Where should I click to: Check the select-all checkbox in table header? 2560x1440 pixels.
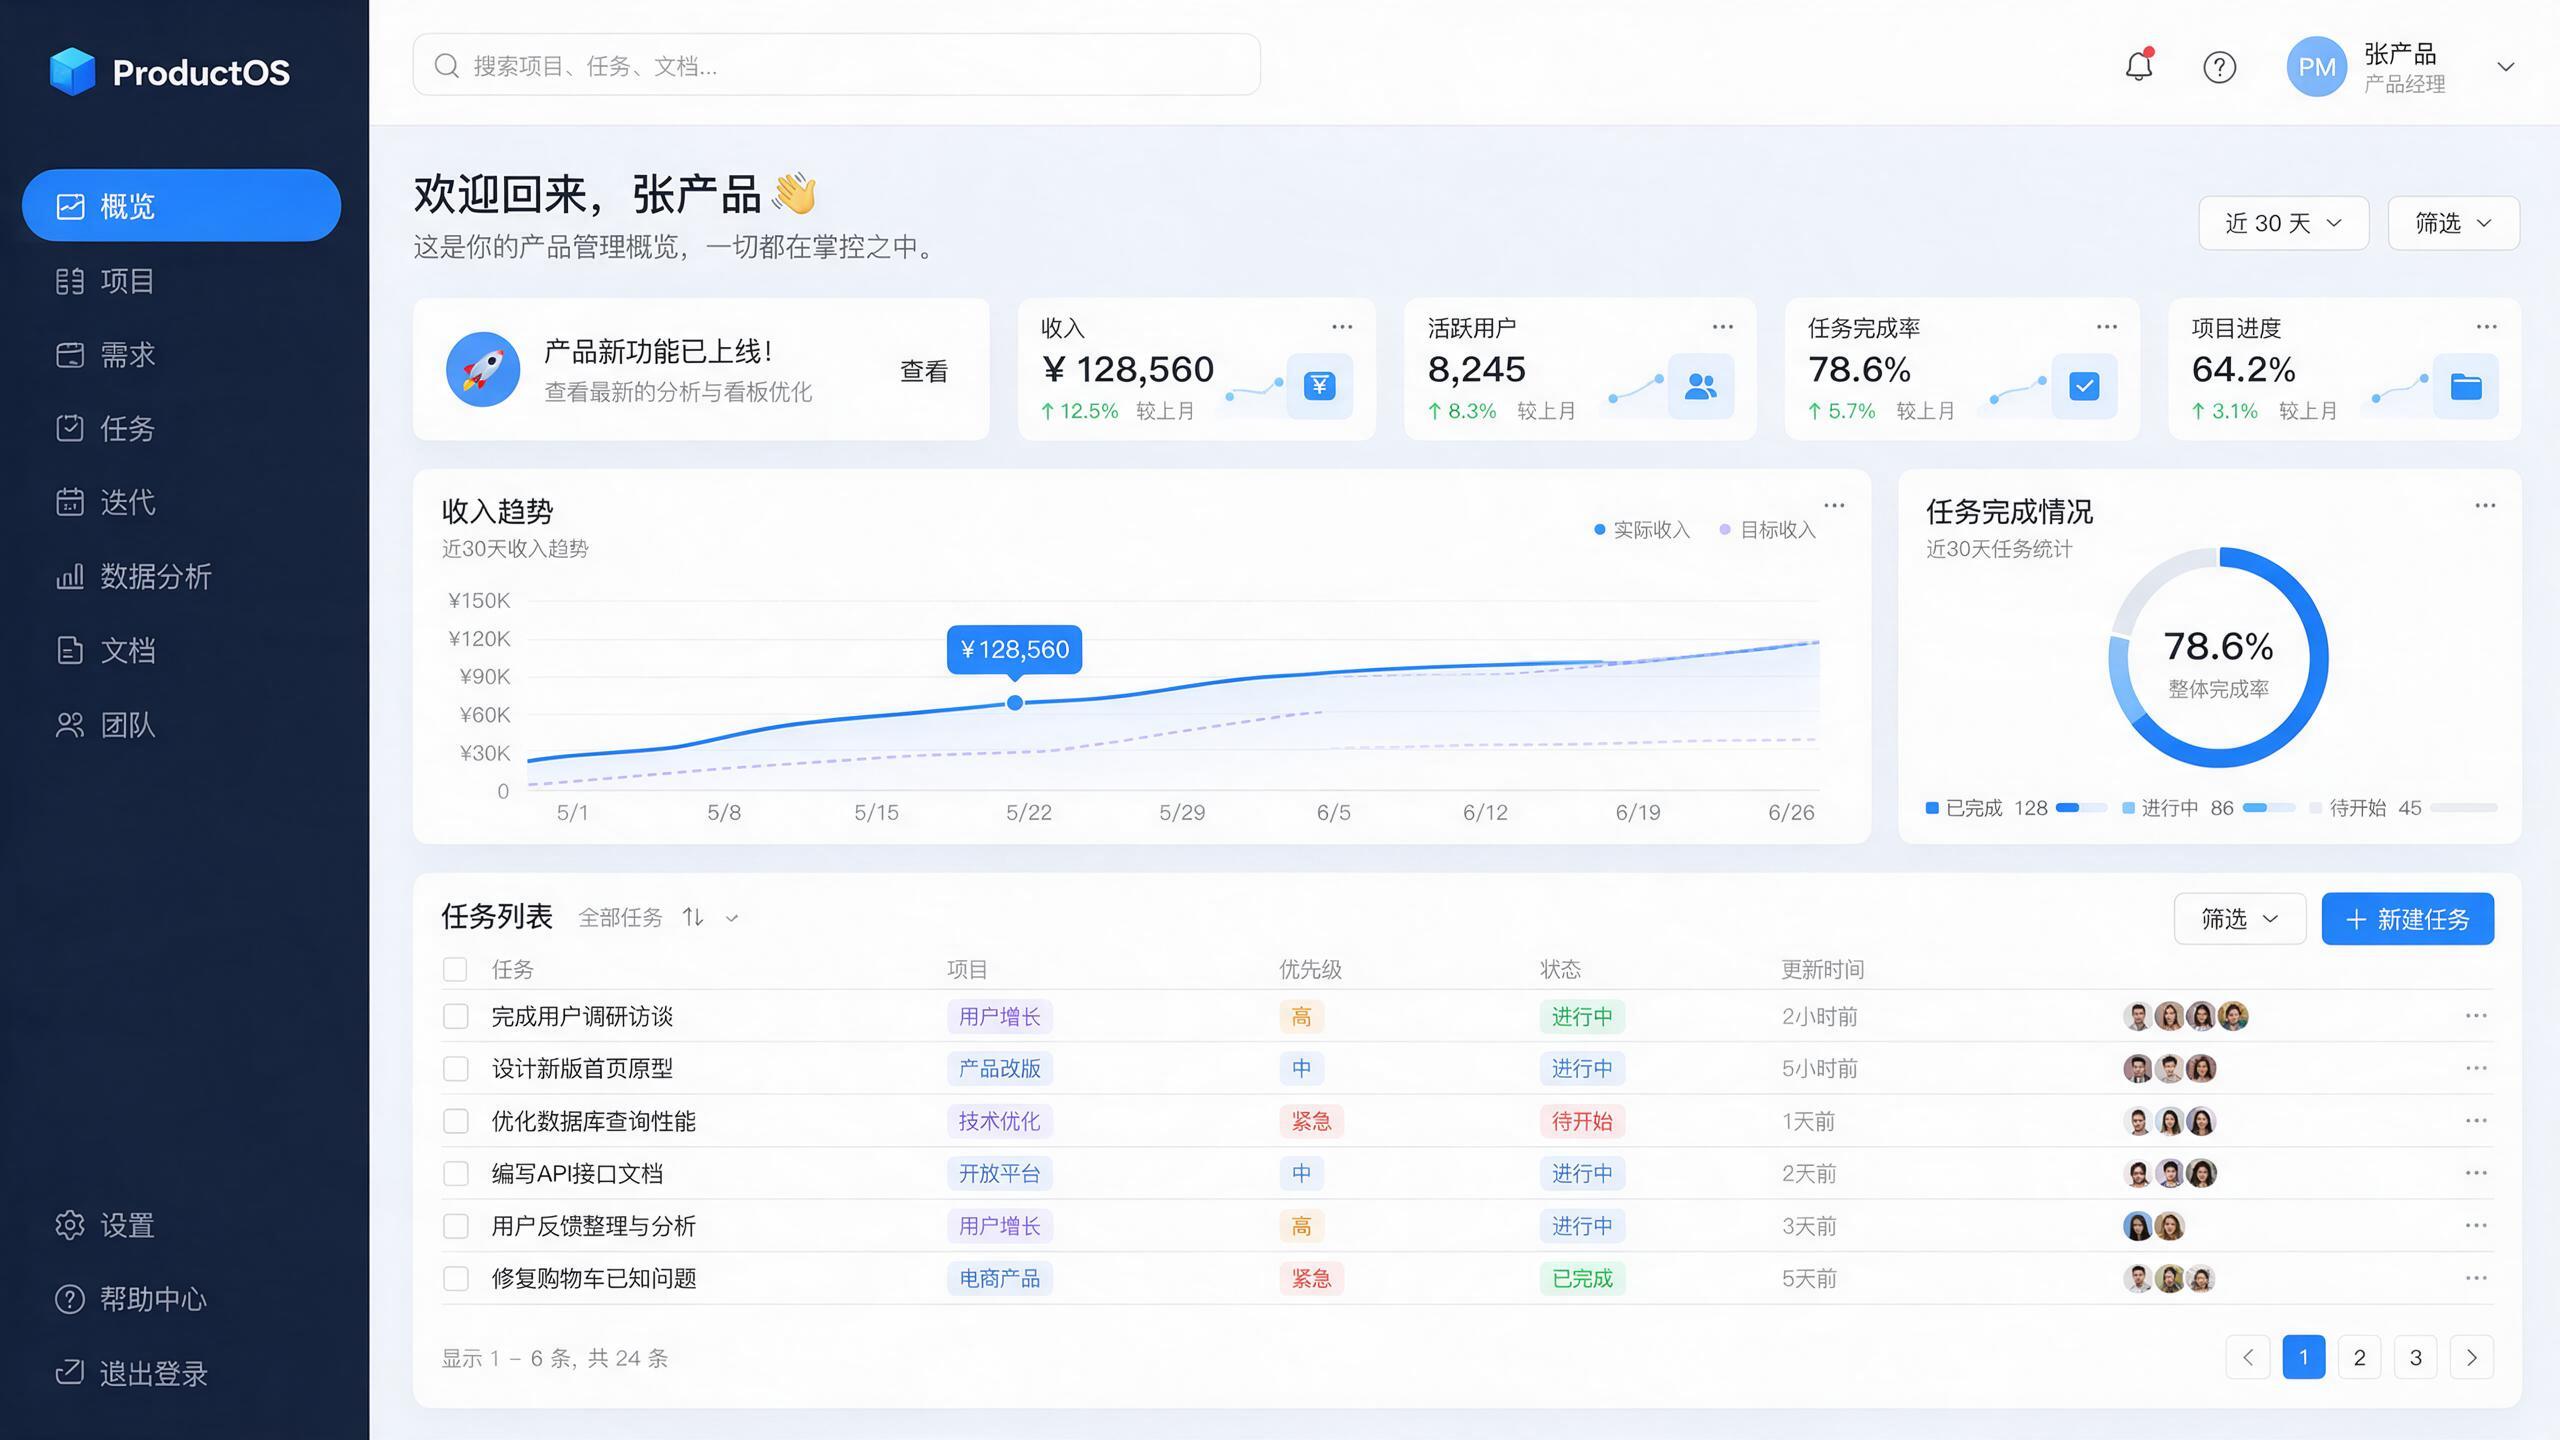point(455,969)
